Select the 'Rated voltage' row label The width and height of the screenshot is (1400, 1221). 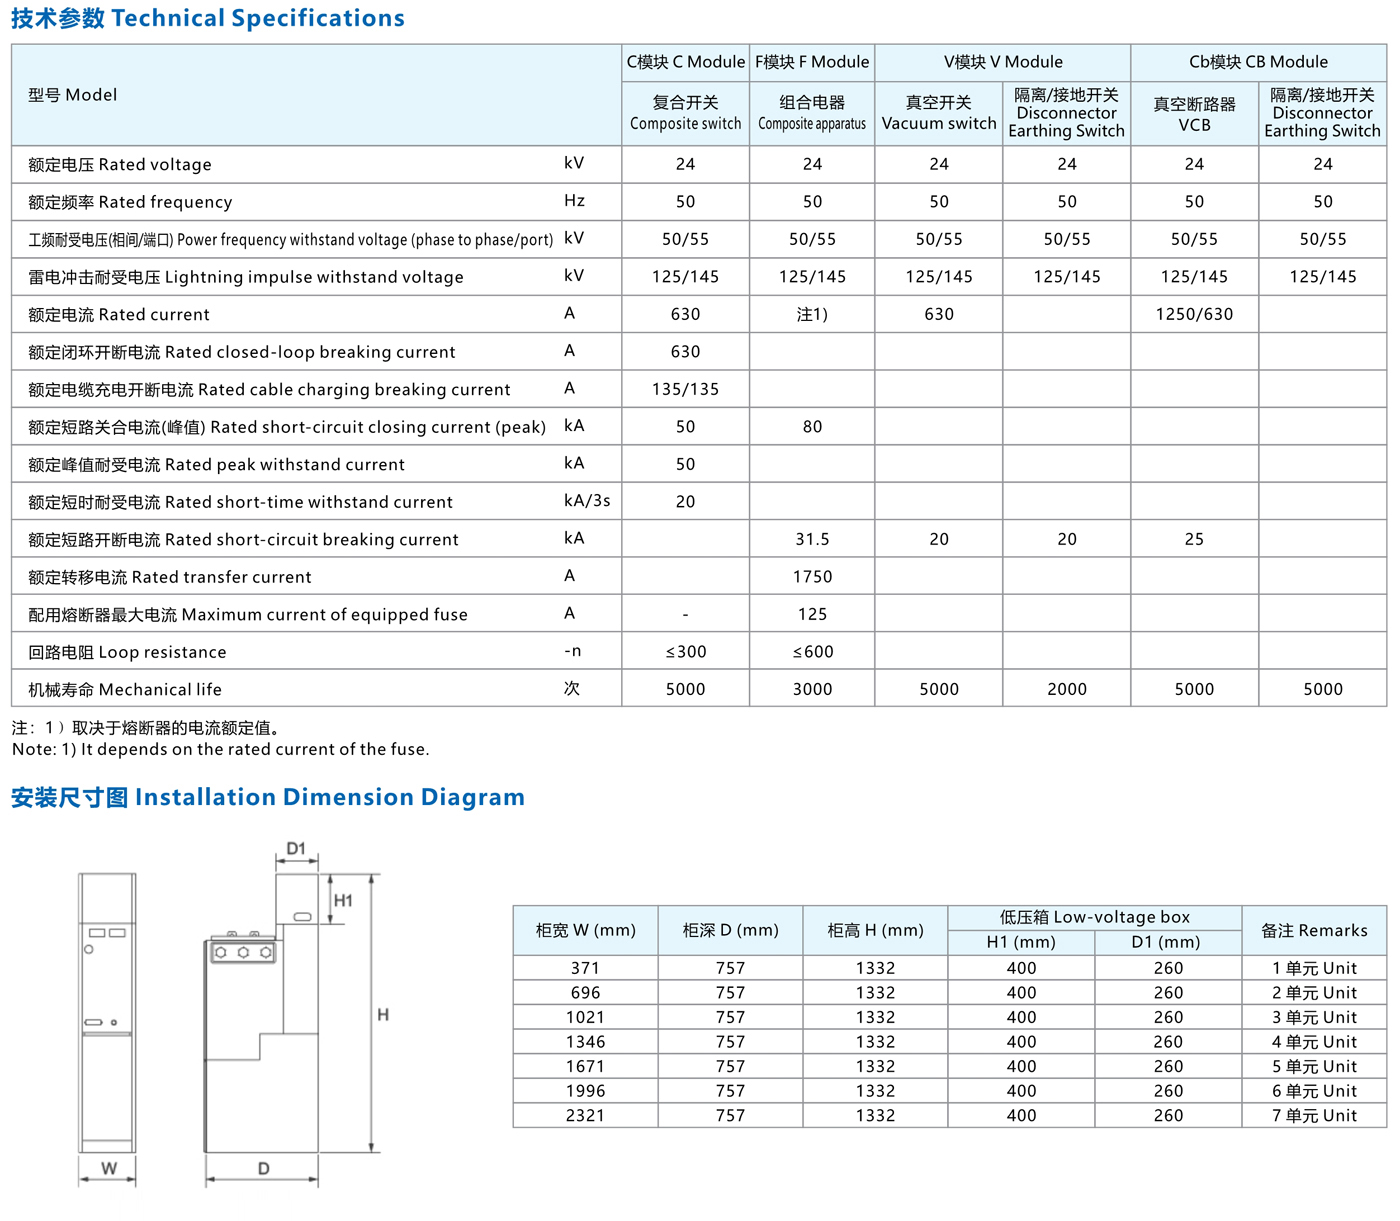120,165
